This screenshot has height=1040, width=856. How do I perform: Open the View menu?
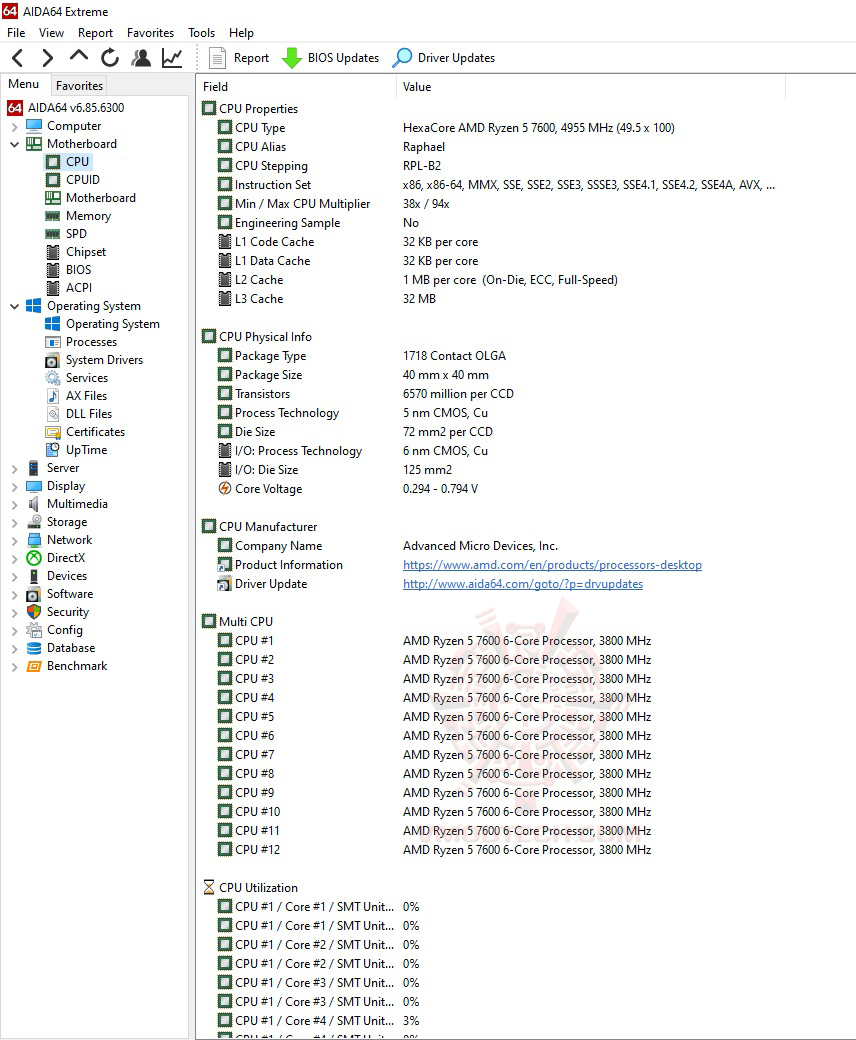click(x=51, y=32)
